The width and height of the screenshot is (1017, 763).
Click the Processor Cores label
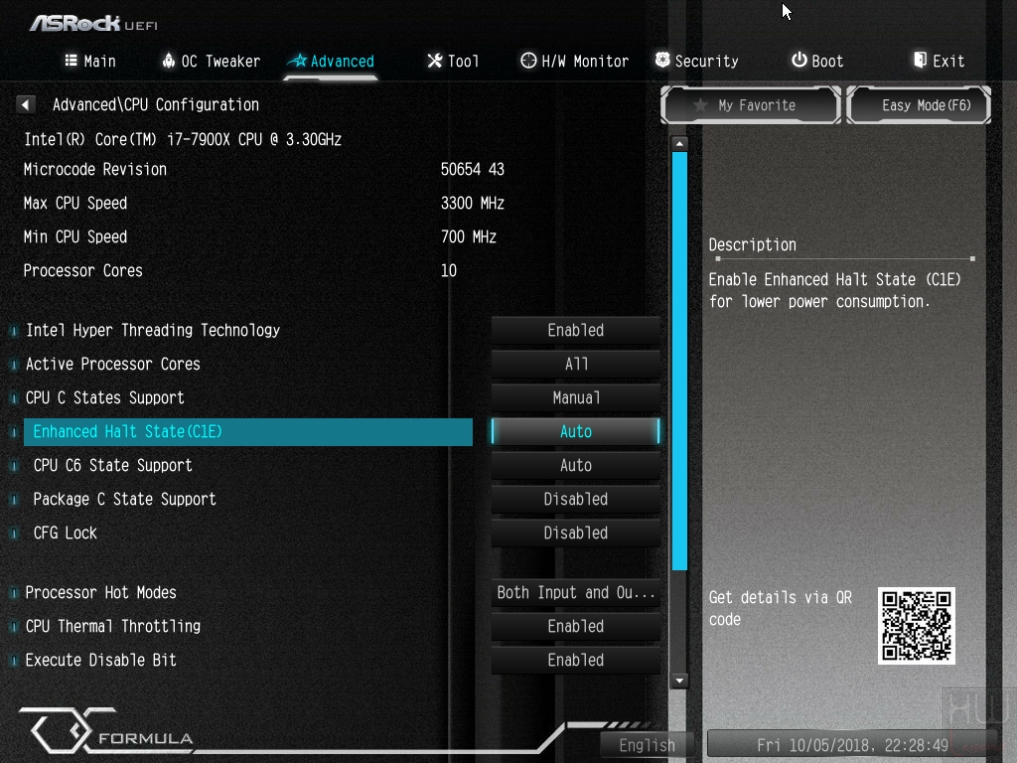pos(83,271)
